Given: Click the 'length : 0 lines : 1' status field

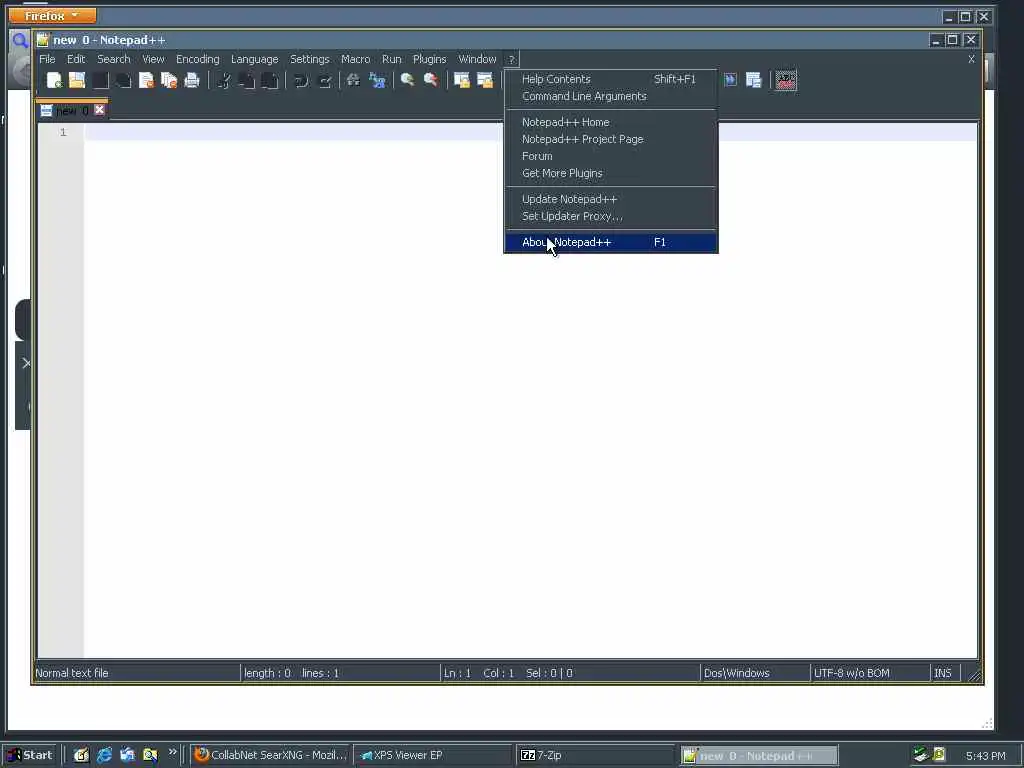Looking at the screenshot, I should coord(340,673).
